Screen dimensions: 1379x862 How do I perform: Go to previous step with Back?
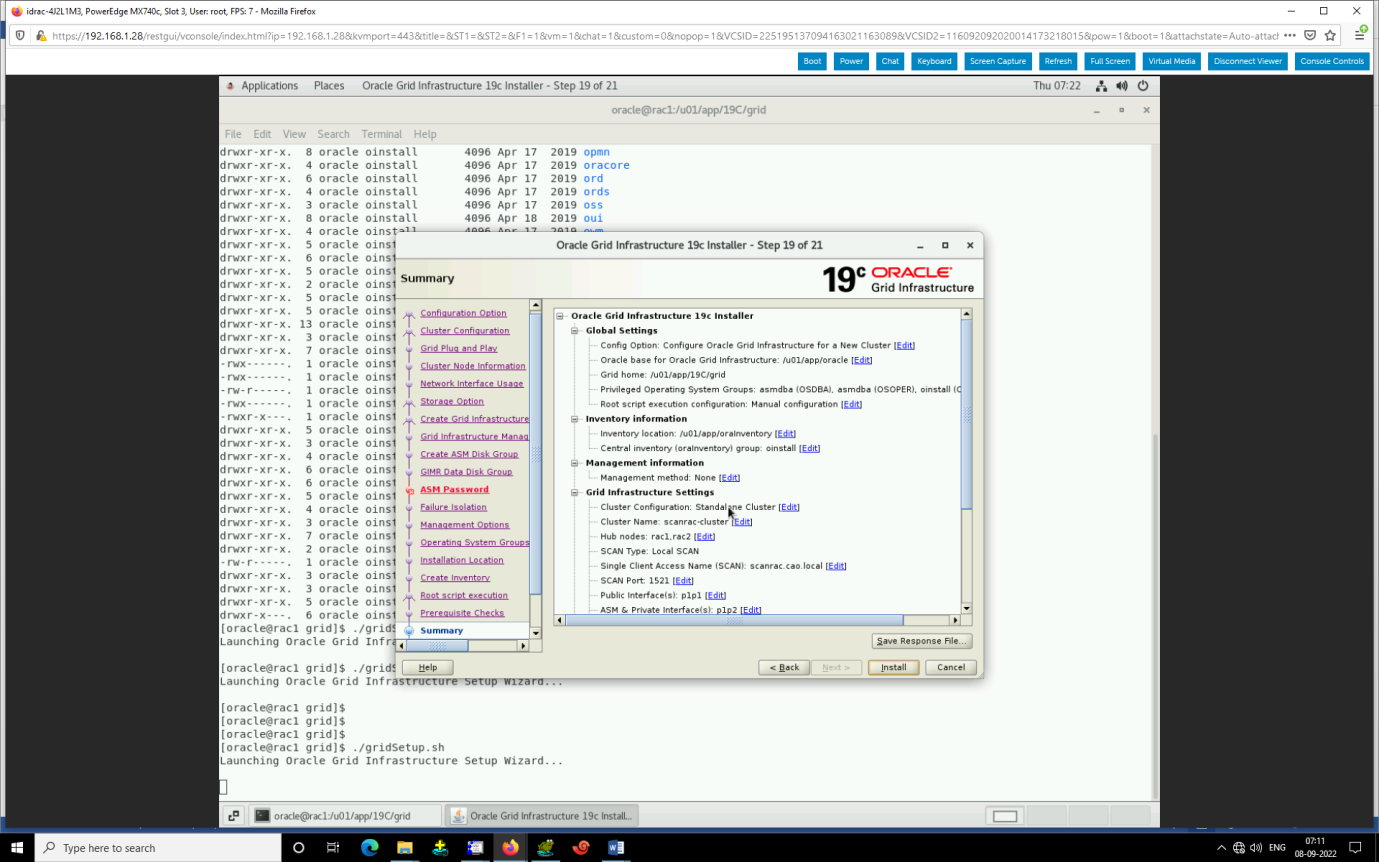784,667
